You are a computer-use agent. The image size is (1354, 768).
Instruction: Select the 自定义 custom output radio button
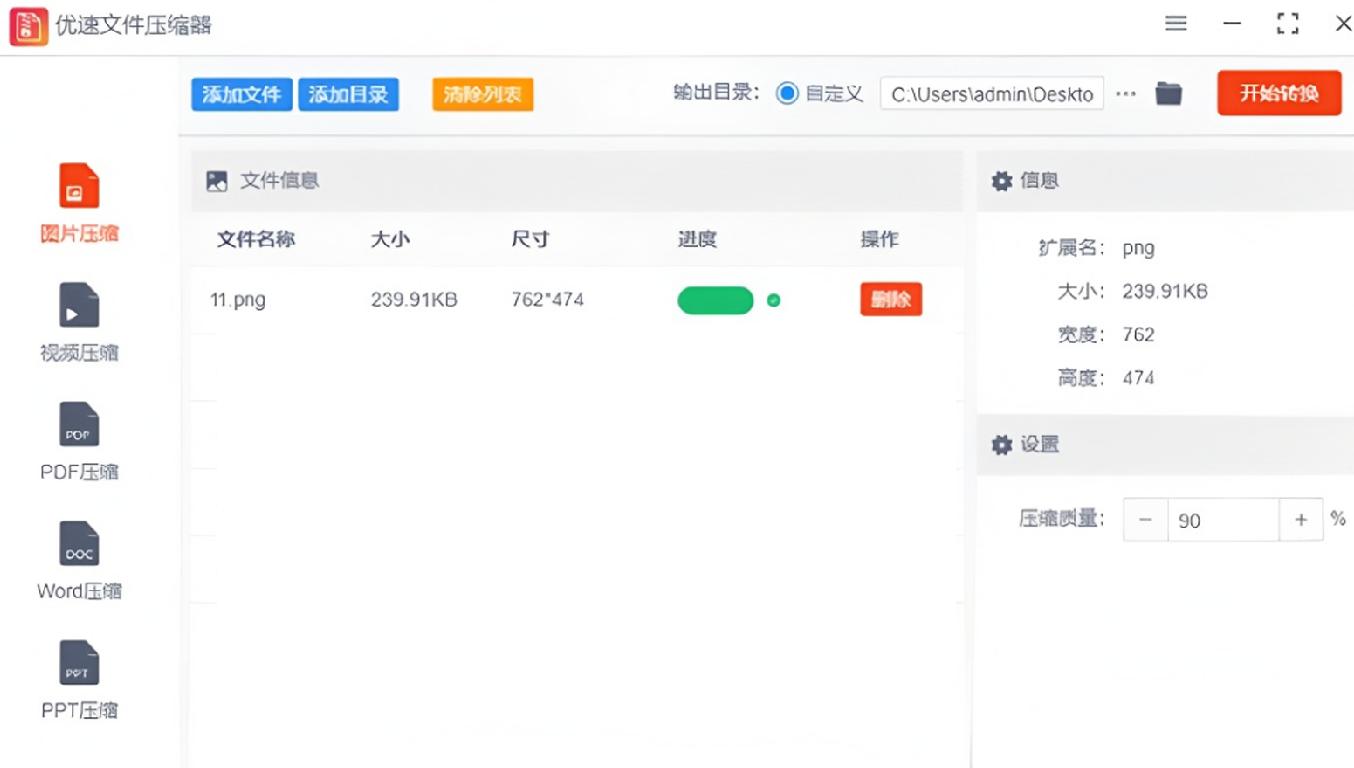click(789, 92)
